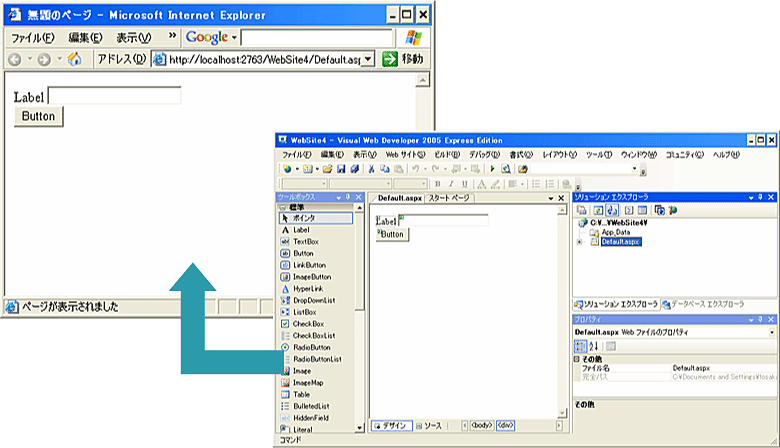Click the Copy icon in the toolbar

[385, 169]
